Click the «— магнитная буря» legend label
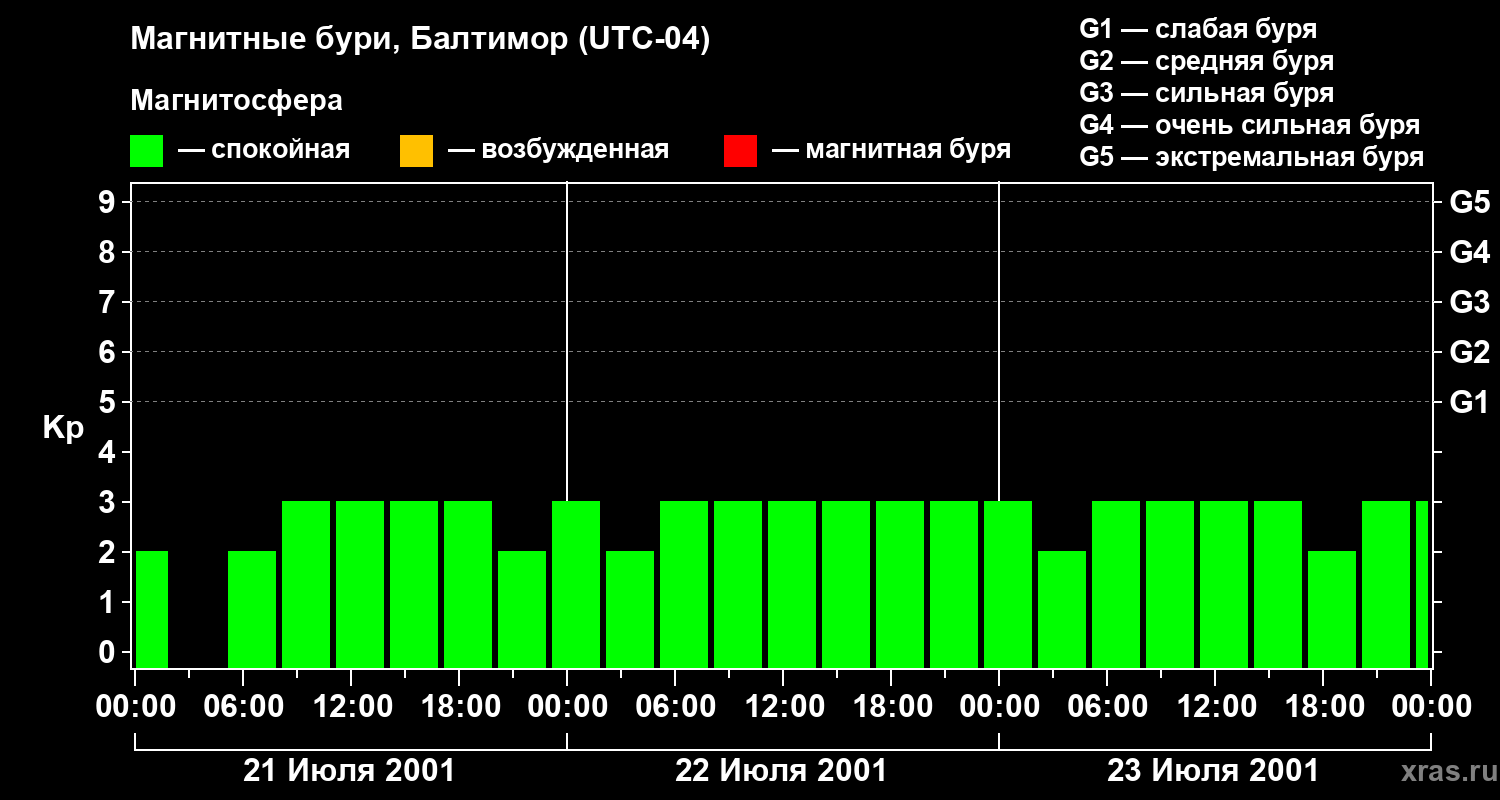Screen dimensions: 1500x800 (892, 150)
